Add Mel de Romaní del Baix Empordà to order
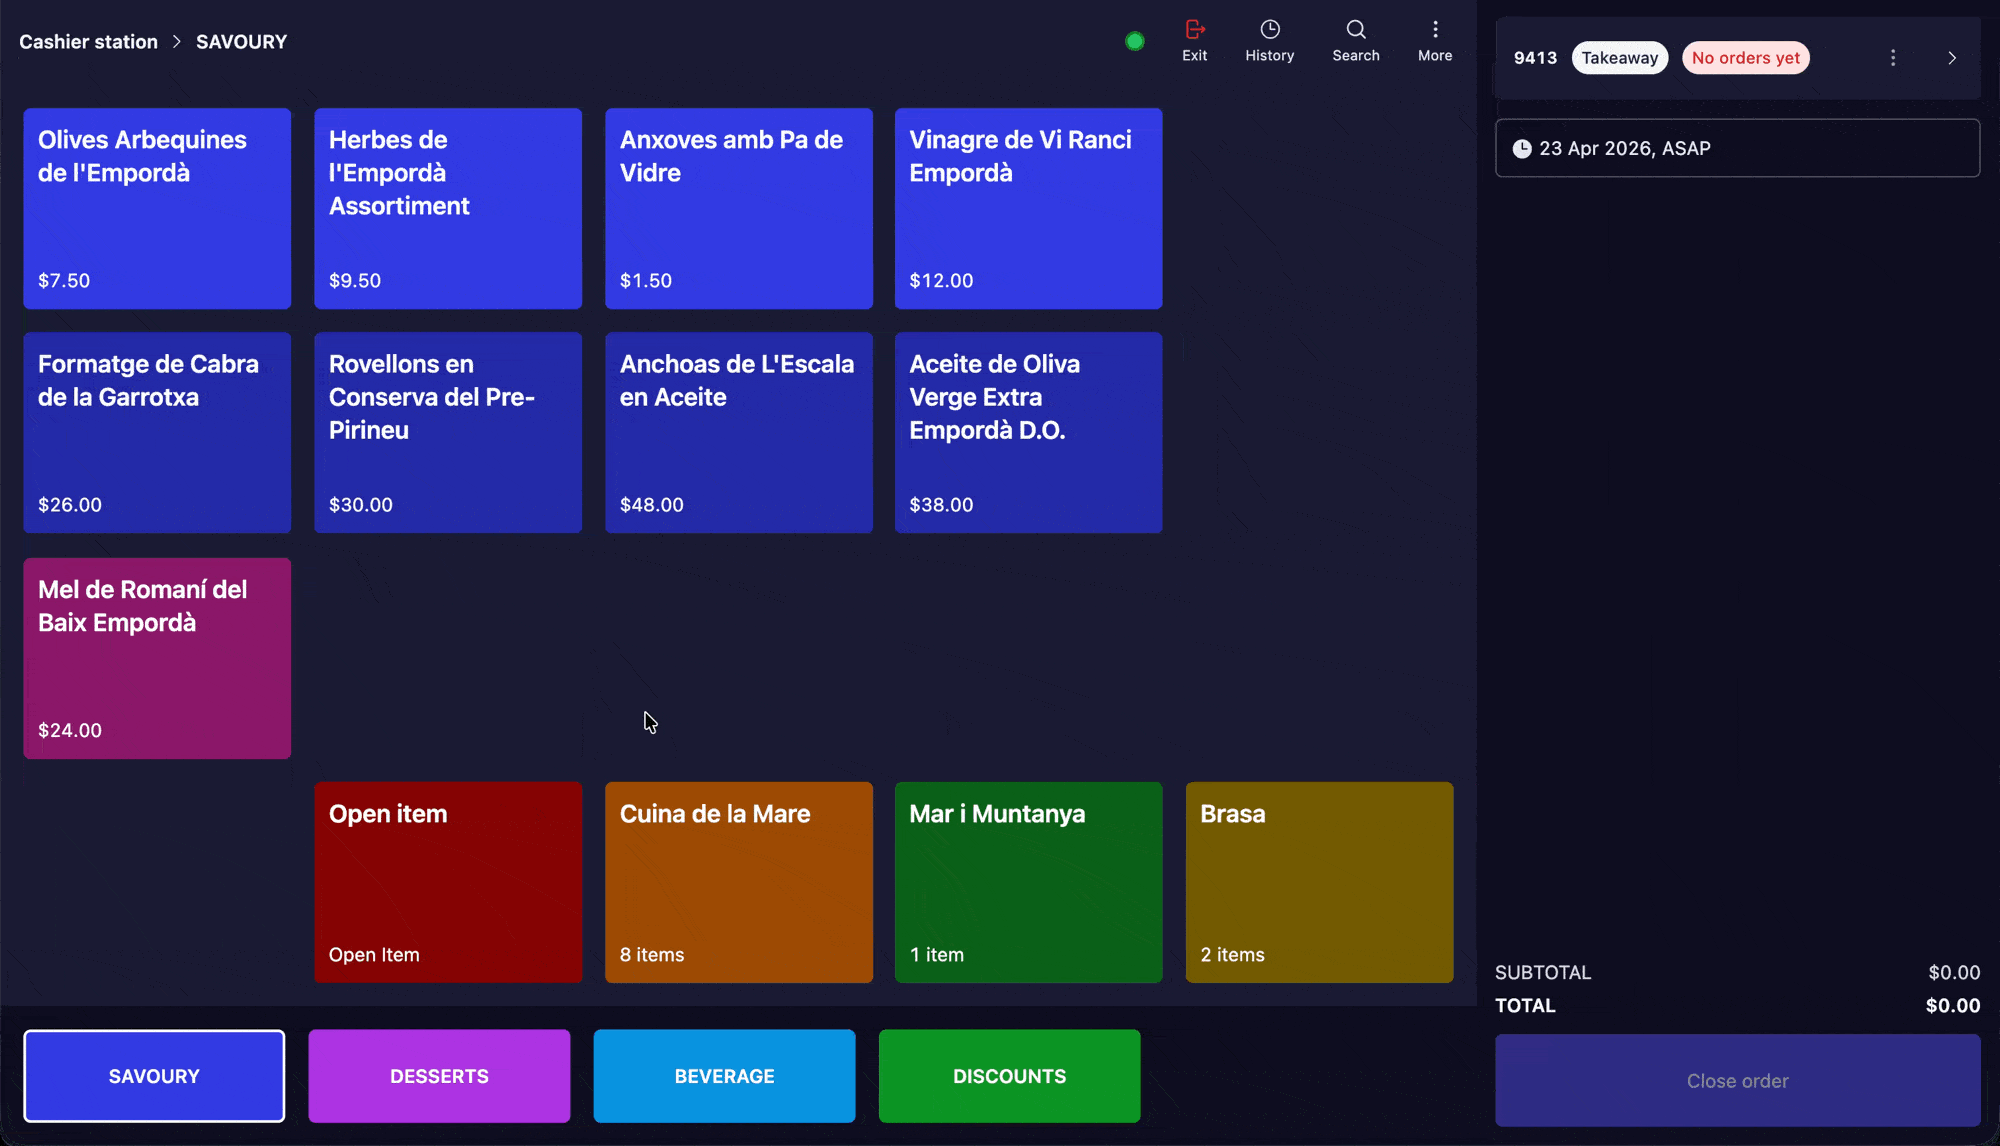Screen dimensions: 2000x1146 point(156,658)
